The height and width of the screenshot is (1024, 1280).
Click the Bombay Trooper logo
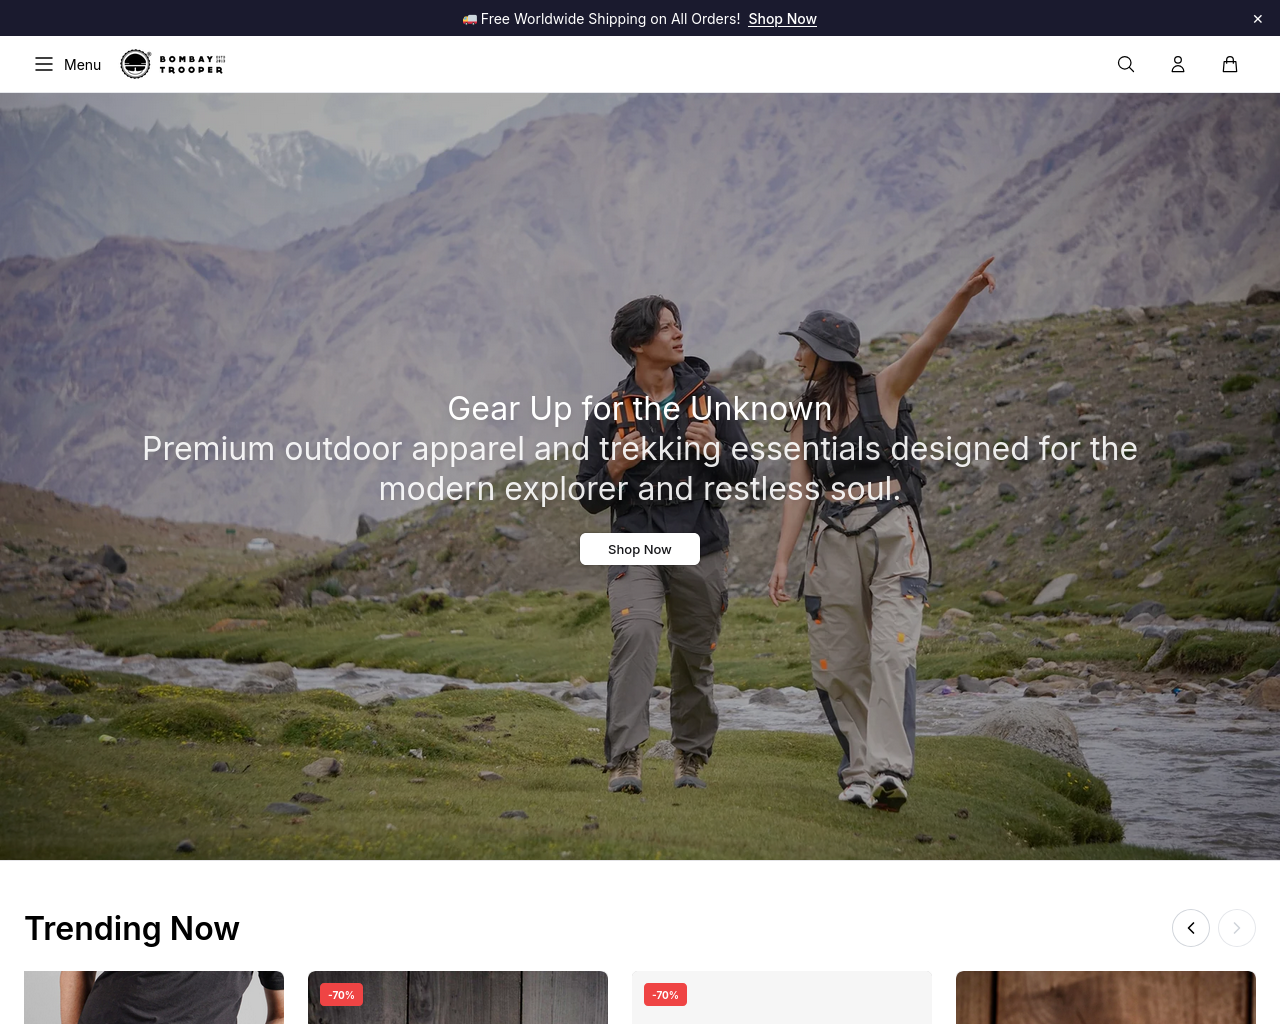173,64
